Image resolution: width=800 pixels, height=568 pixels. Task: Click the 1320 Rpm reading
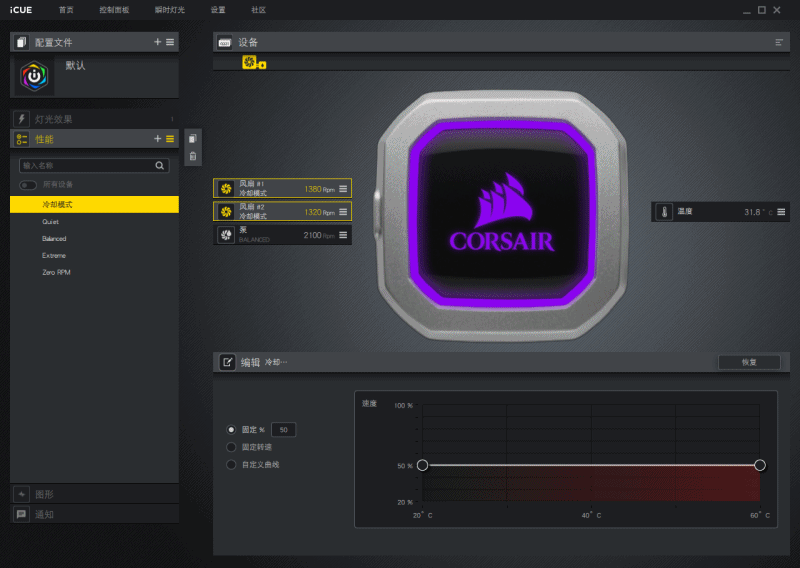pos(319,212)
